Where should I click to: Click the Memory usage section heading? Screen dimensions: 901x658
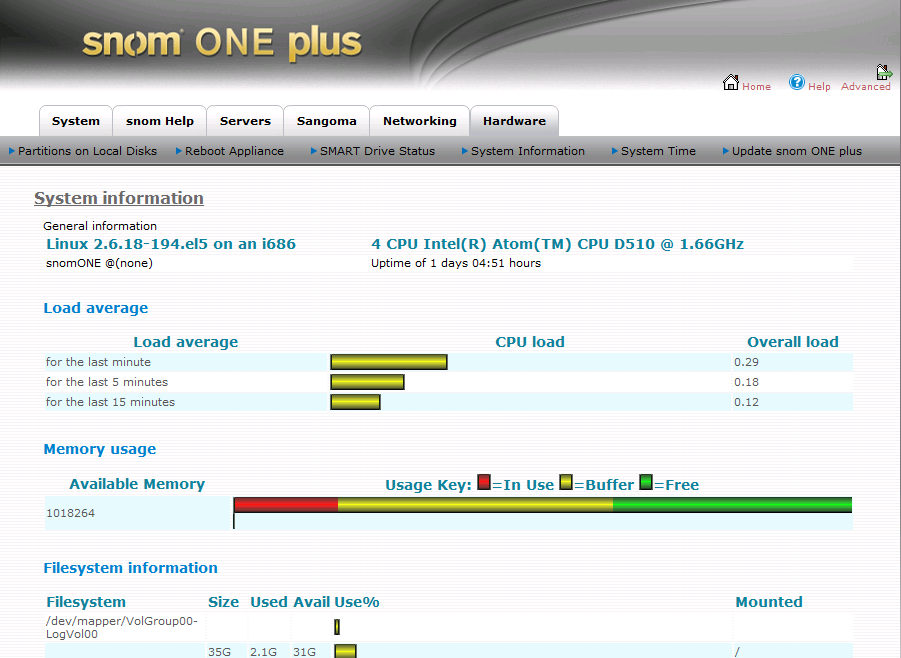pyautogui.click(x=100, y=449)
